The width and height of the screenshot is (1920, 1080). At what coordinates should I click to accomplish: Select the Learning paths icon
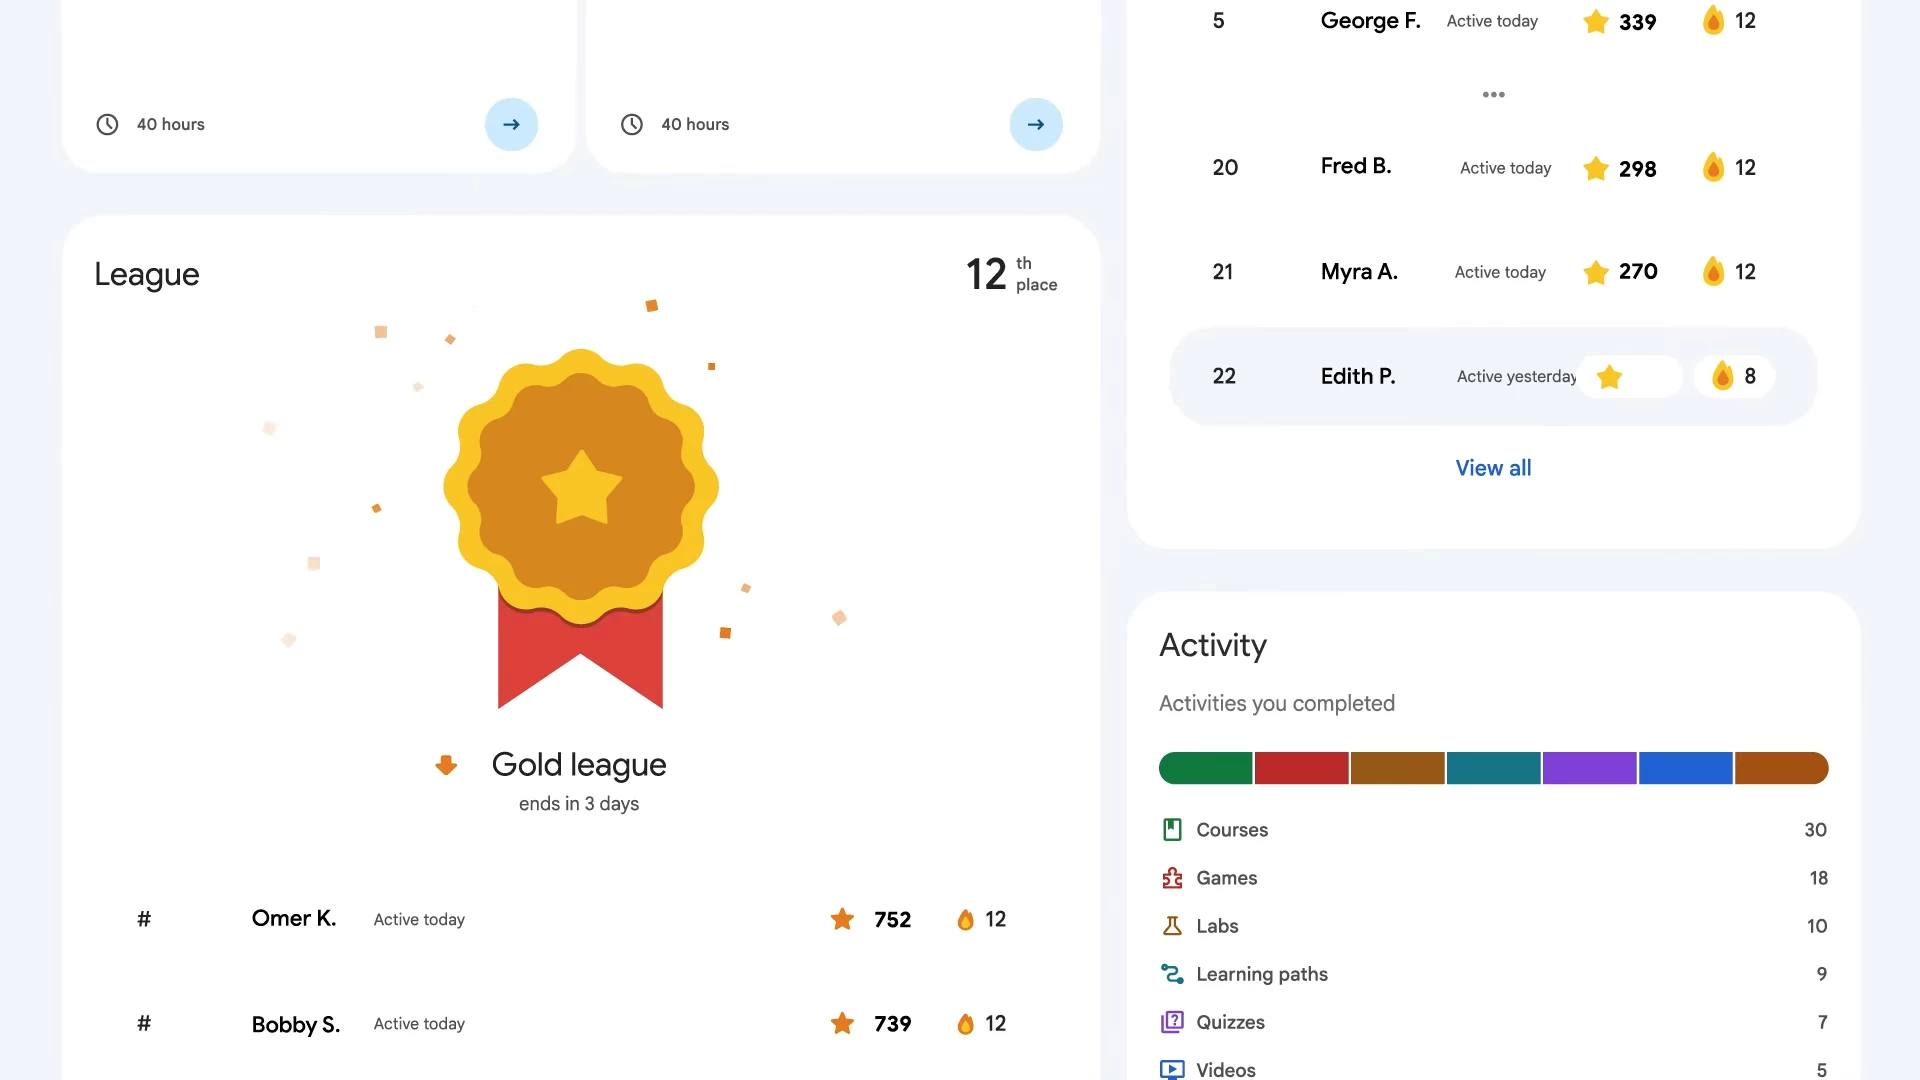1171,973
